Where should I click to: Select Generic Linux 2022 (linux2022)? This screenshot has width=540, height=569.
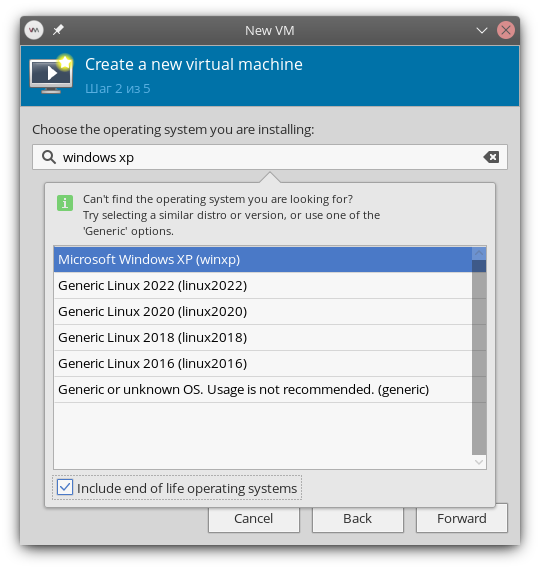pyautogui.click(x=263, y=286)
